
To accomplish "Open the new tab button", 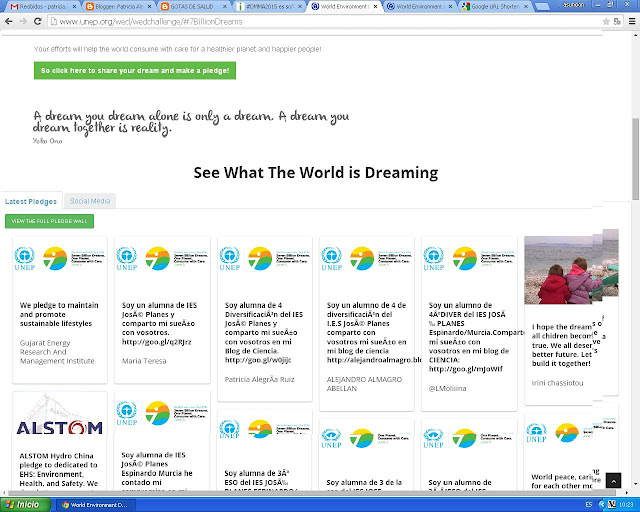I will 542,7.
